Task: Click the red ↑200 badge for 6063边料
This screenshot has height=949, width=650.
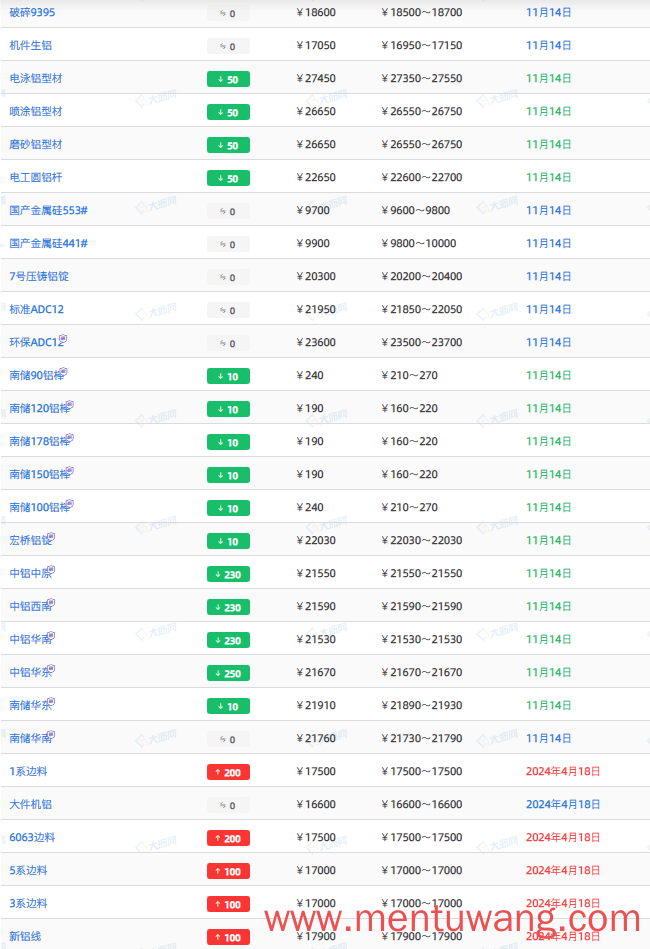Action: [228, 838]
